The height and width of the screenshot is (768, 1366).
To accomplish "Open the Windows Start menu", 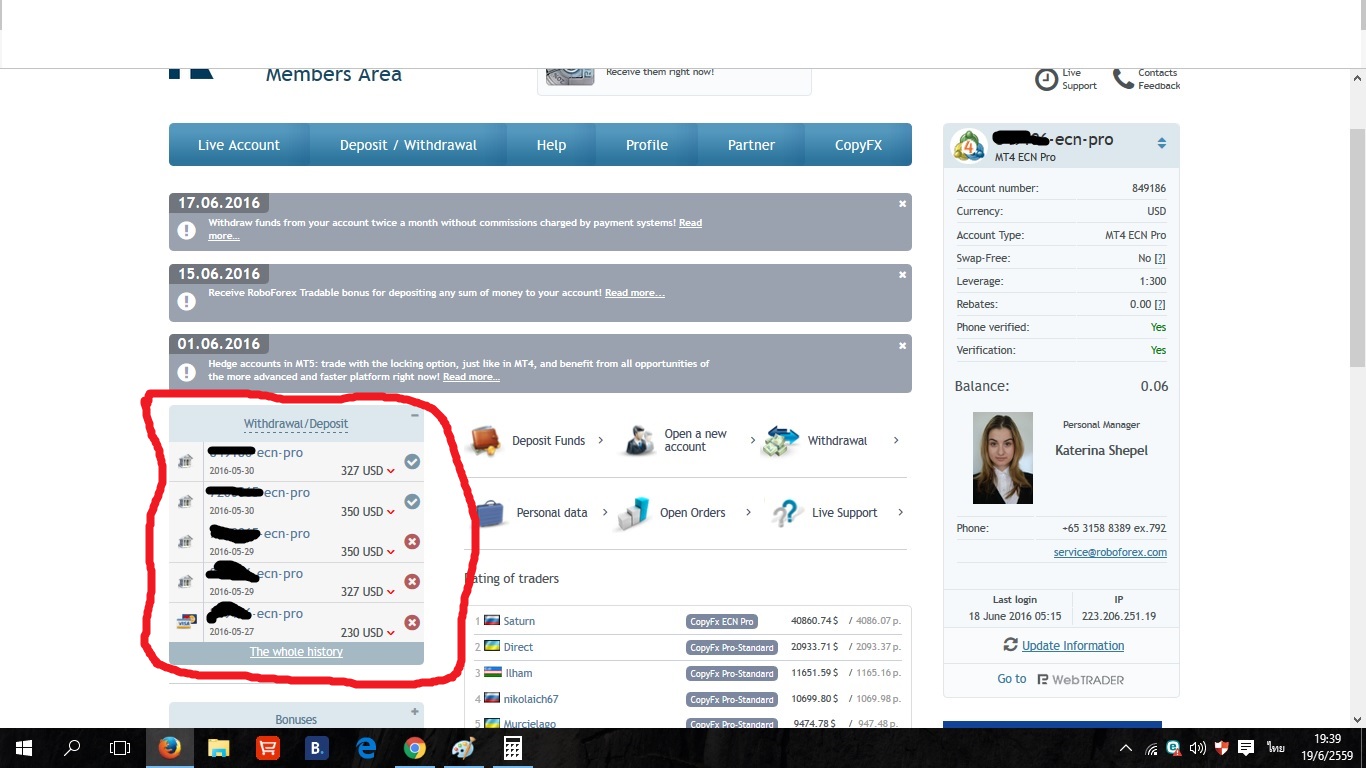I will (23, 748).
